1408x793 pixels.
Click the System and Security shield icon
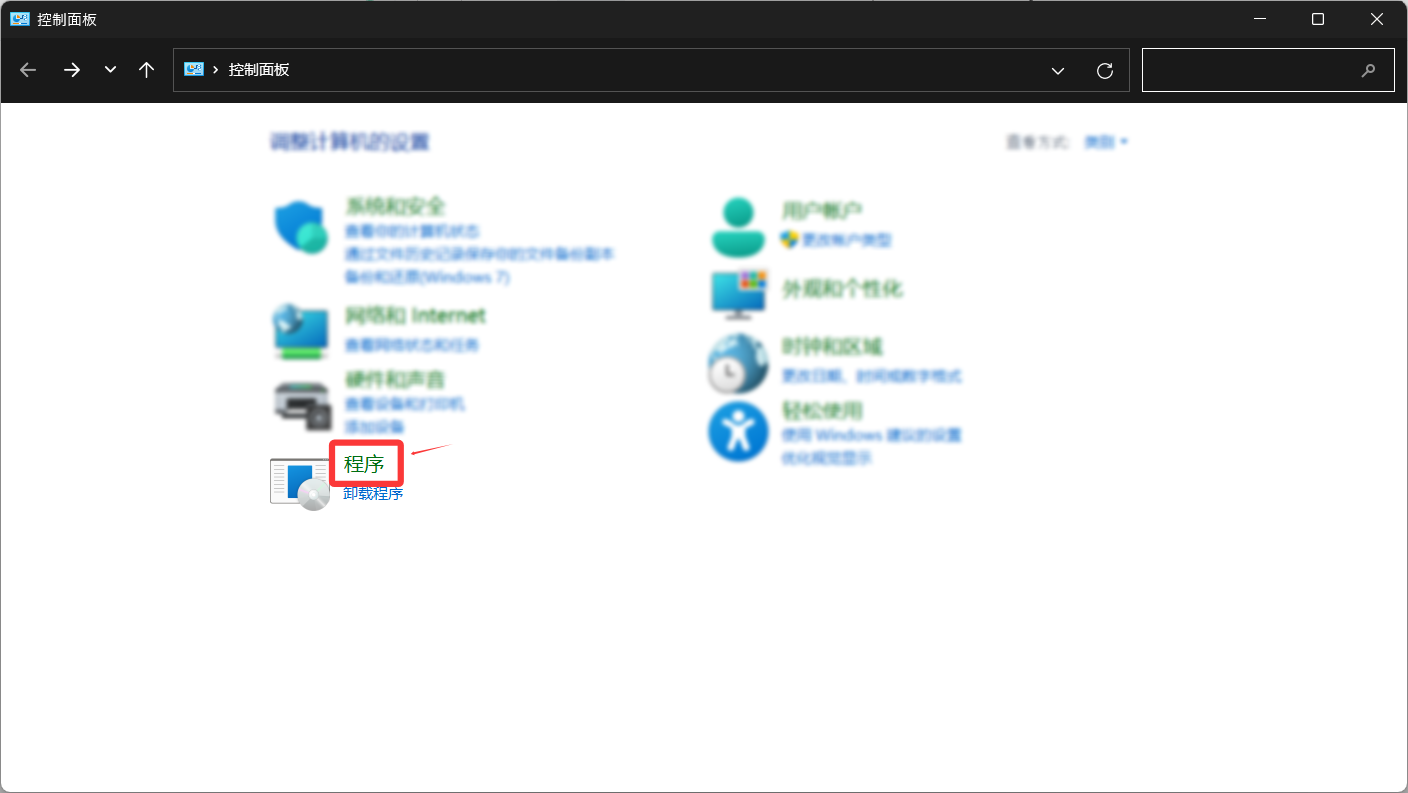click(301, 227)
